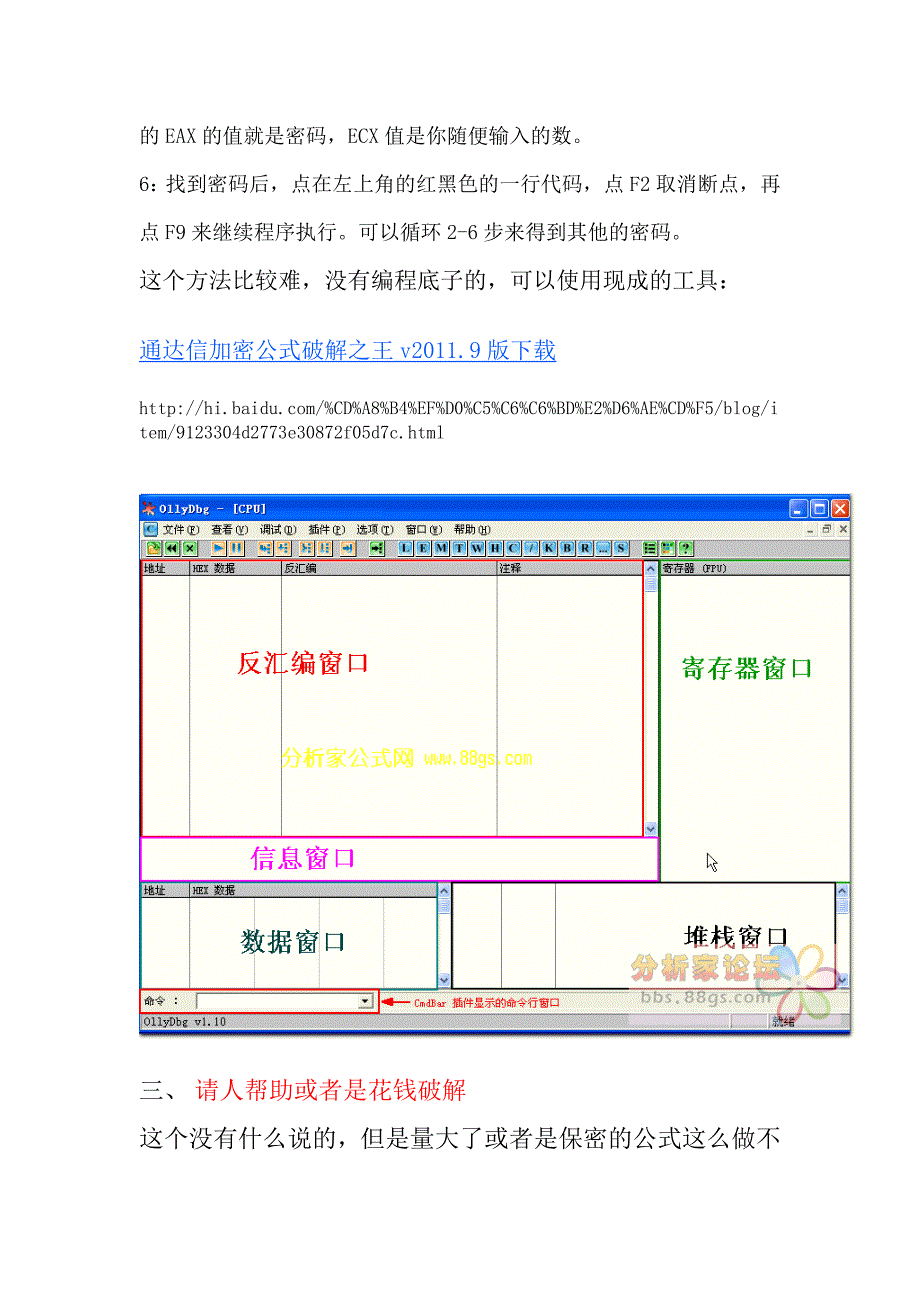Click the 地址 column header in the disassembly pane
The width and height of the screenshot is (920, 1302).
click(x=165, y=568)
